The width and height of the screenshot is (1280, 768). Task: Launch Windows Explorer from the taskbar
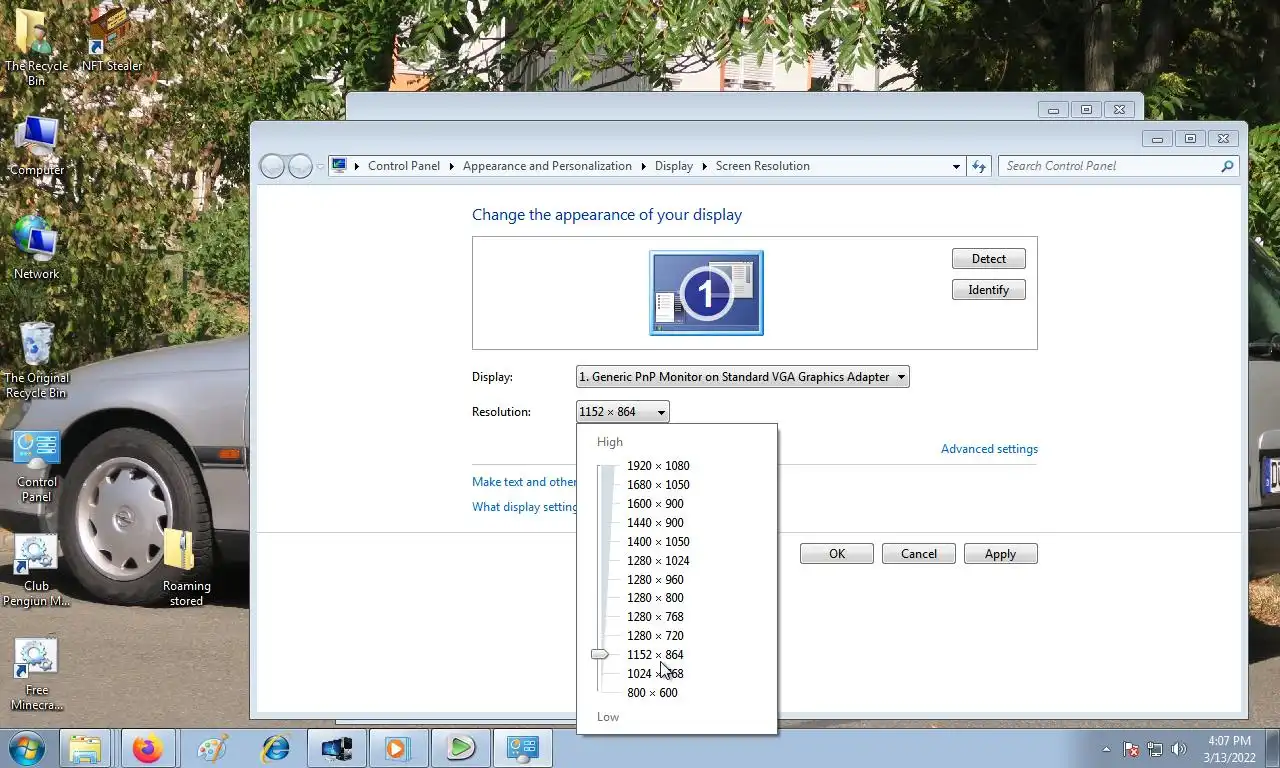(x=85, y=748)
